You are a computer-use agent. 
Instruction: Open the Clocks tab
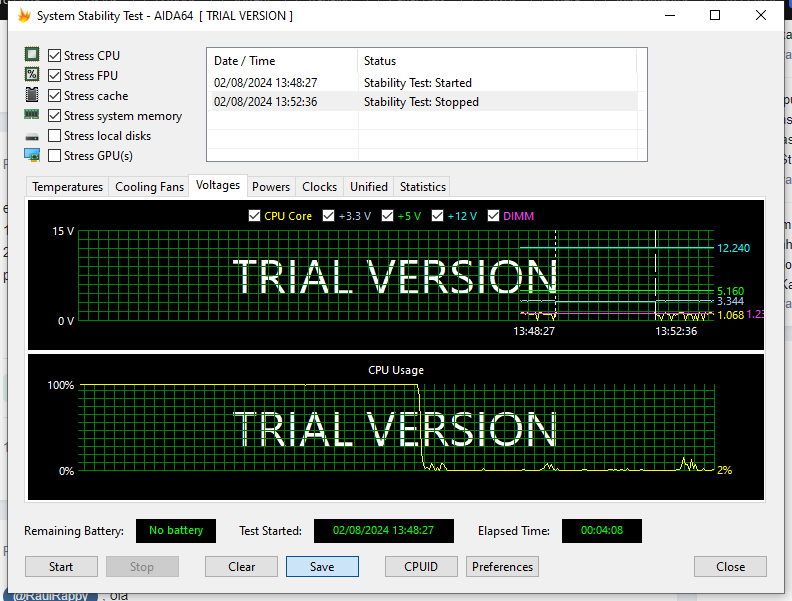319,187
